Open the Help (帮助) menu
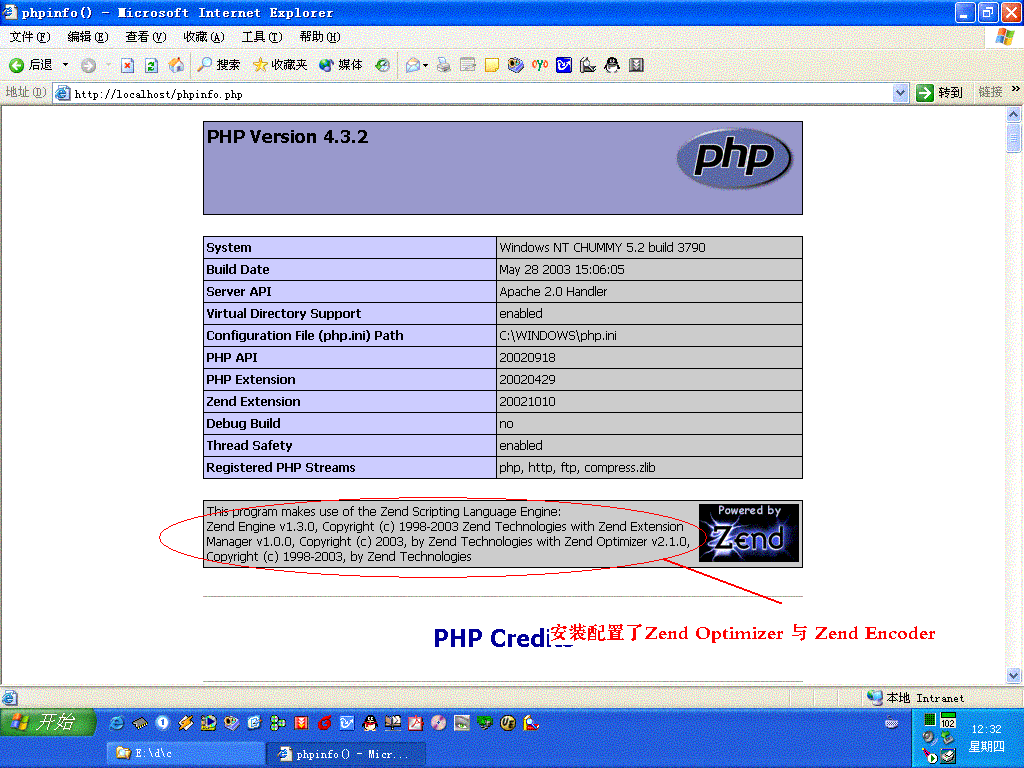 pos(320,37)
